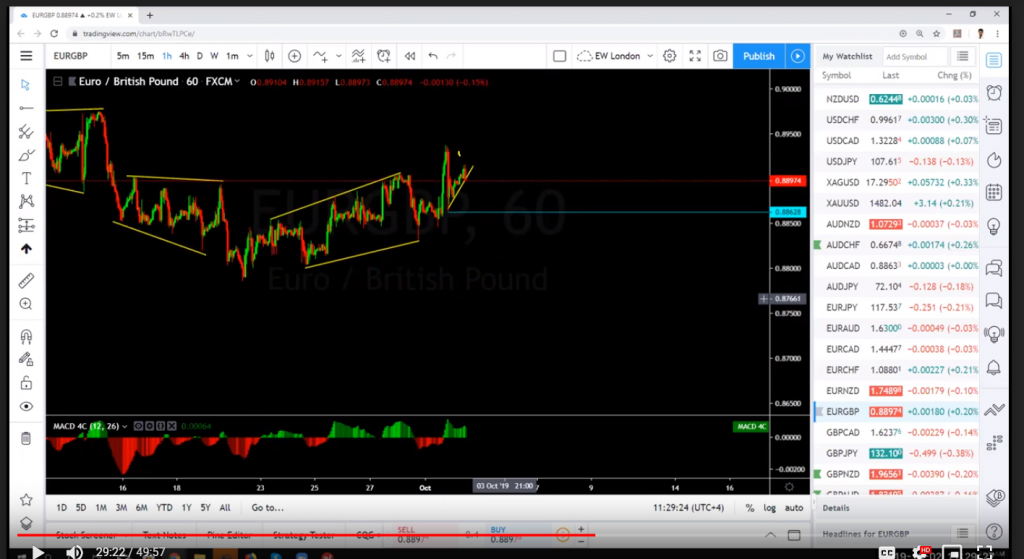The width and height of the screenshot is (1024, 559).
Task: Select the Arrow Up icon tool
Action: click(x=26, y=249)
